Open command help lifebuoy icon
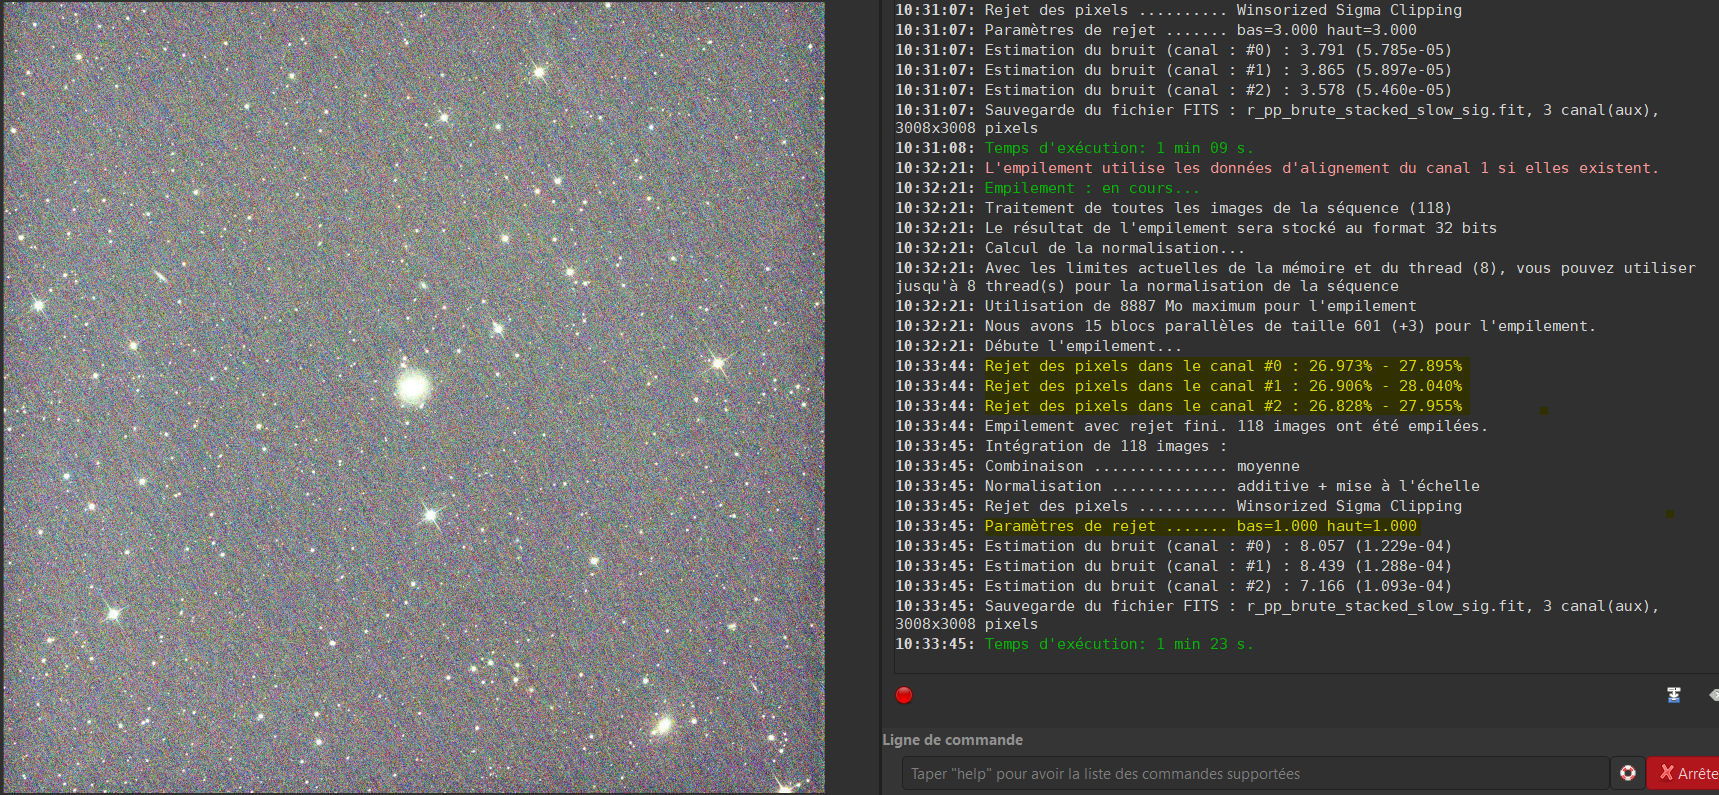Image resolution: width=1719 pixels, height=795 pixels. [x=1628, y=773]
